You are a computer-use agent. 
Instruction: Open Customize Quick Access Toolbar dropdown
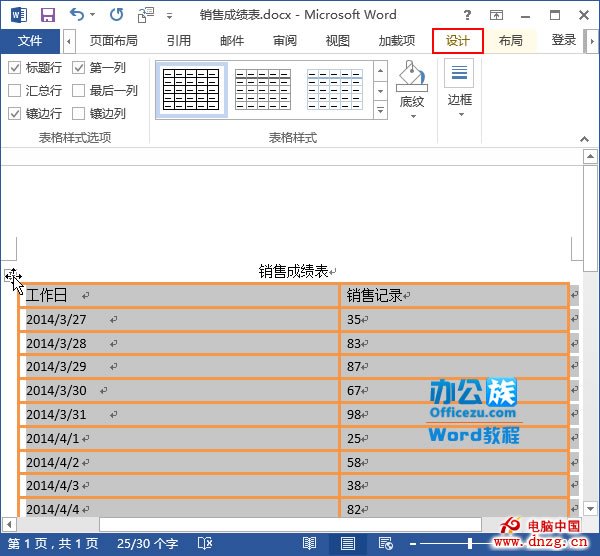pos(169,16)
